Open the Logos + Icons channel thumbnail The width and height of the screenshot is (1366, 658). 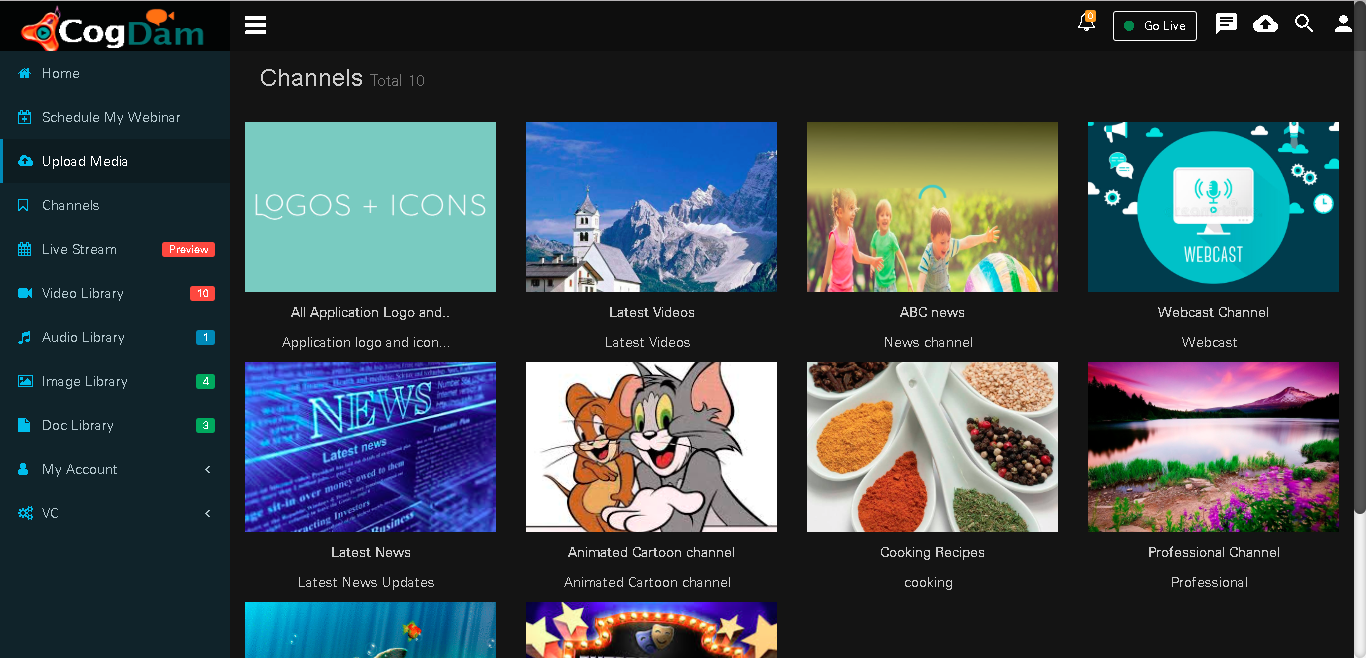pos(370,207)
